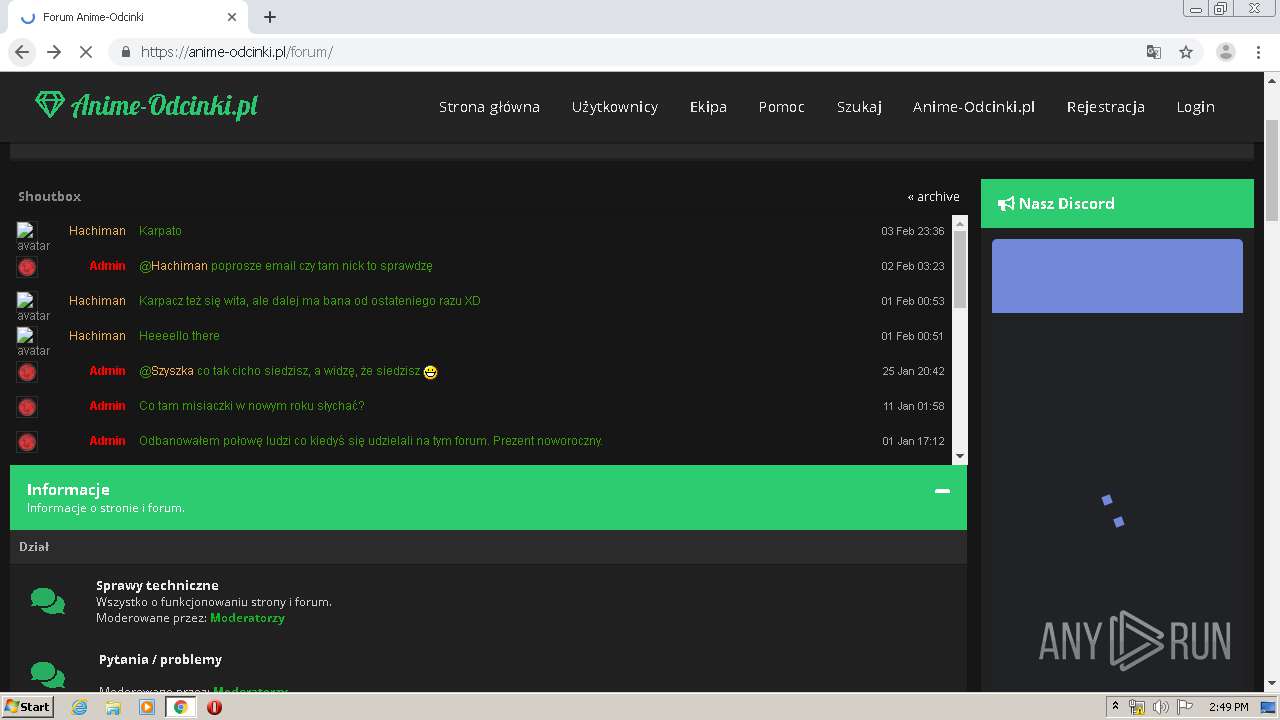Screen dimensions: 1280x720
Task: Click Hachiman username next to 'Heeeello there'
Action: pos(97,336)
